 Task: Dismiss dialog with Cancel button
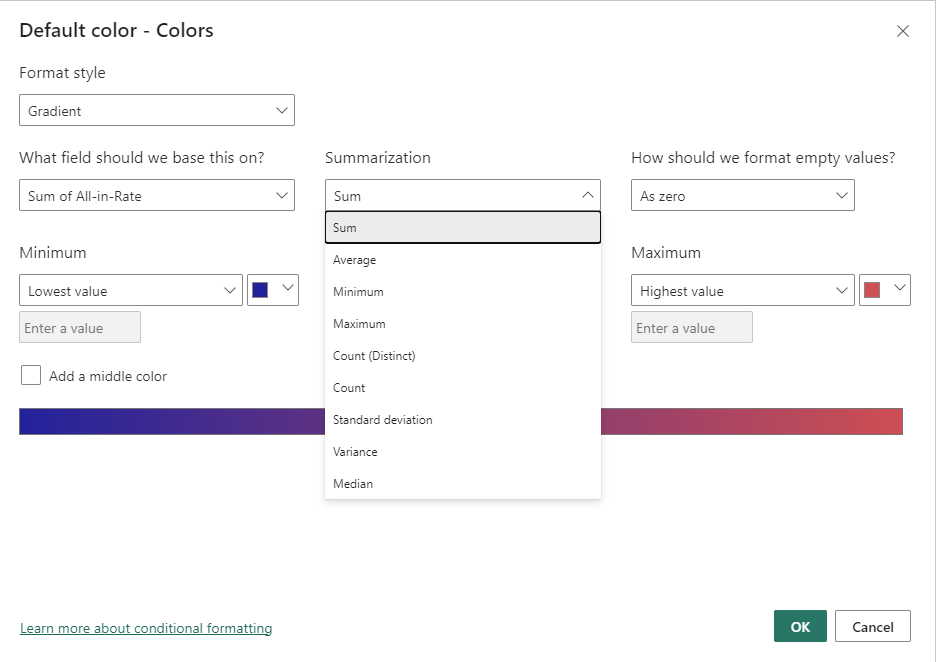(873, 626)
